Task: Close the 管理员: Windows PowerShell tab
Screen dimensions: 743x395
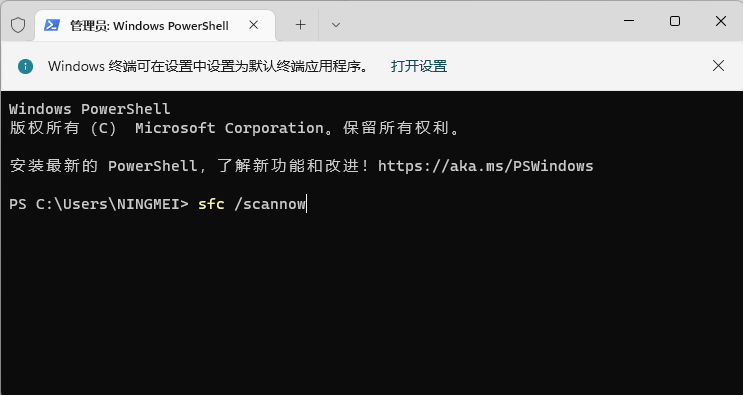Action: coord(254,25)
